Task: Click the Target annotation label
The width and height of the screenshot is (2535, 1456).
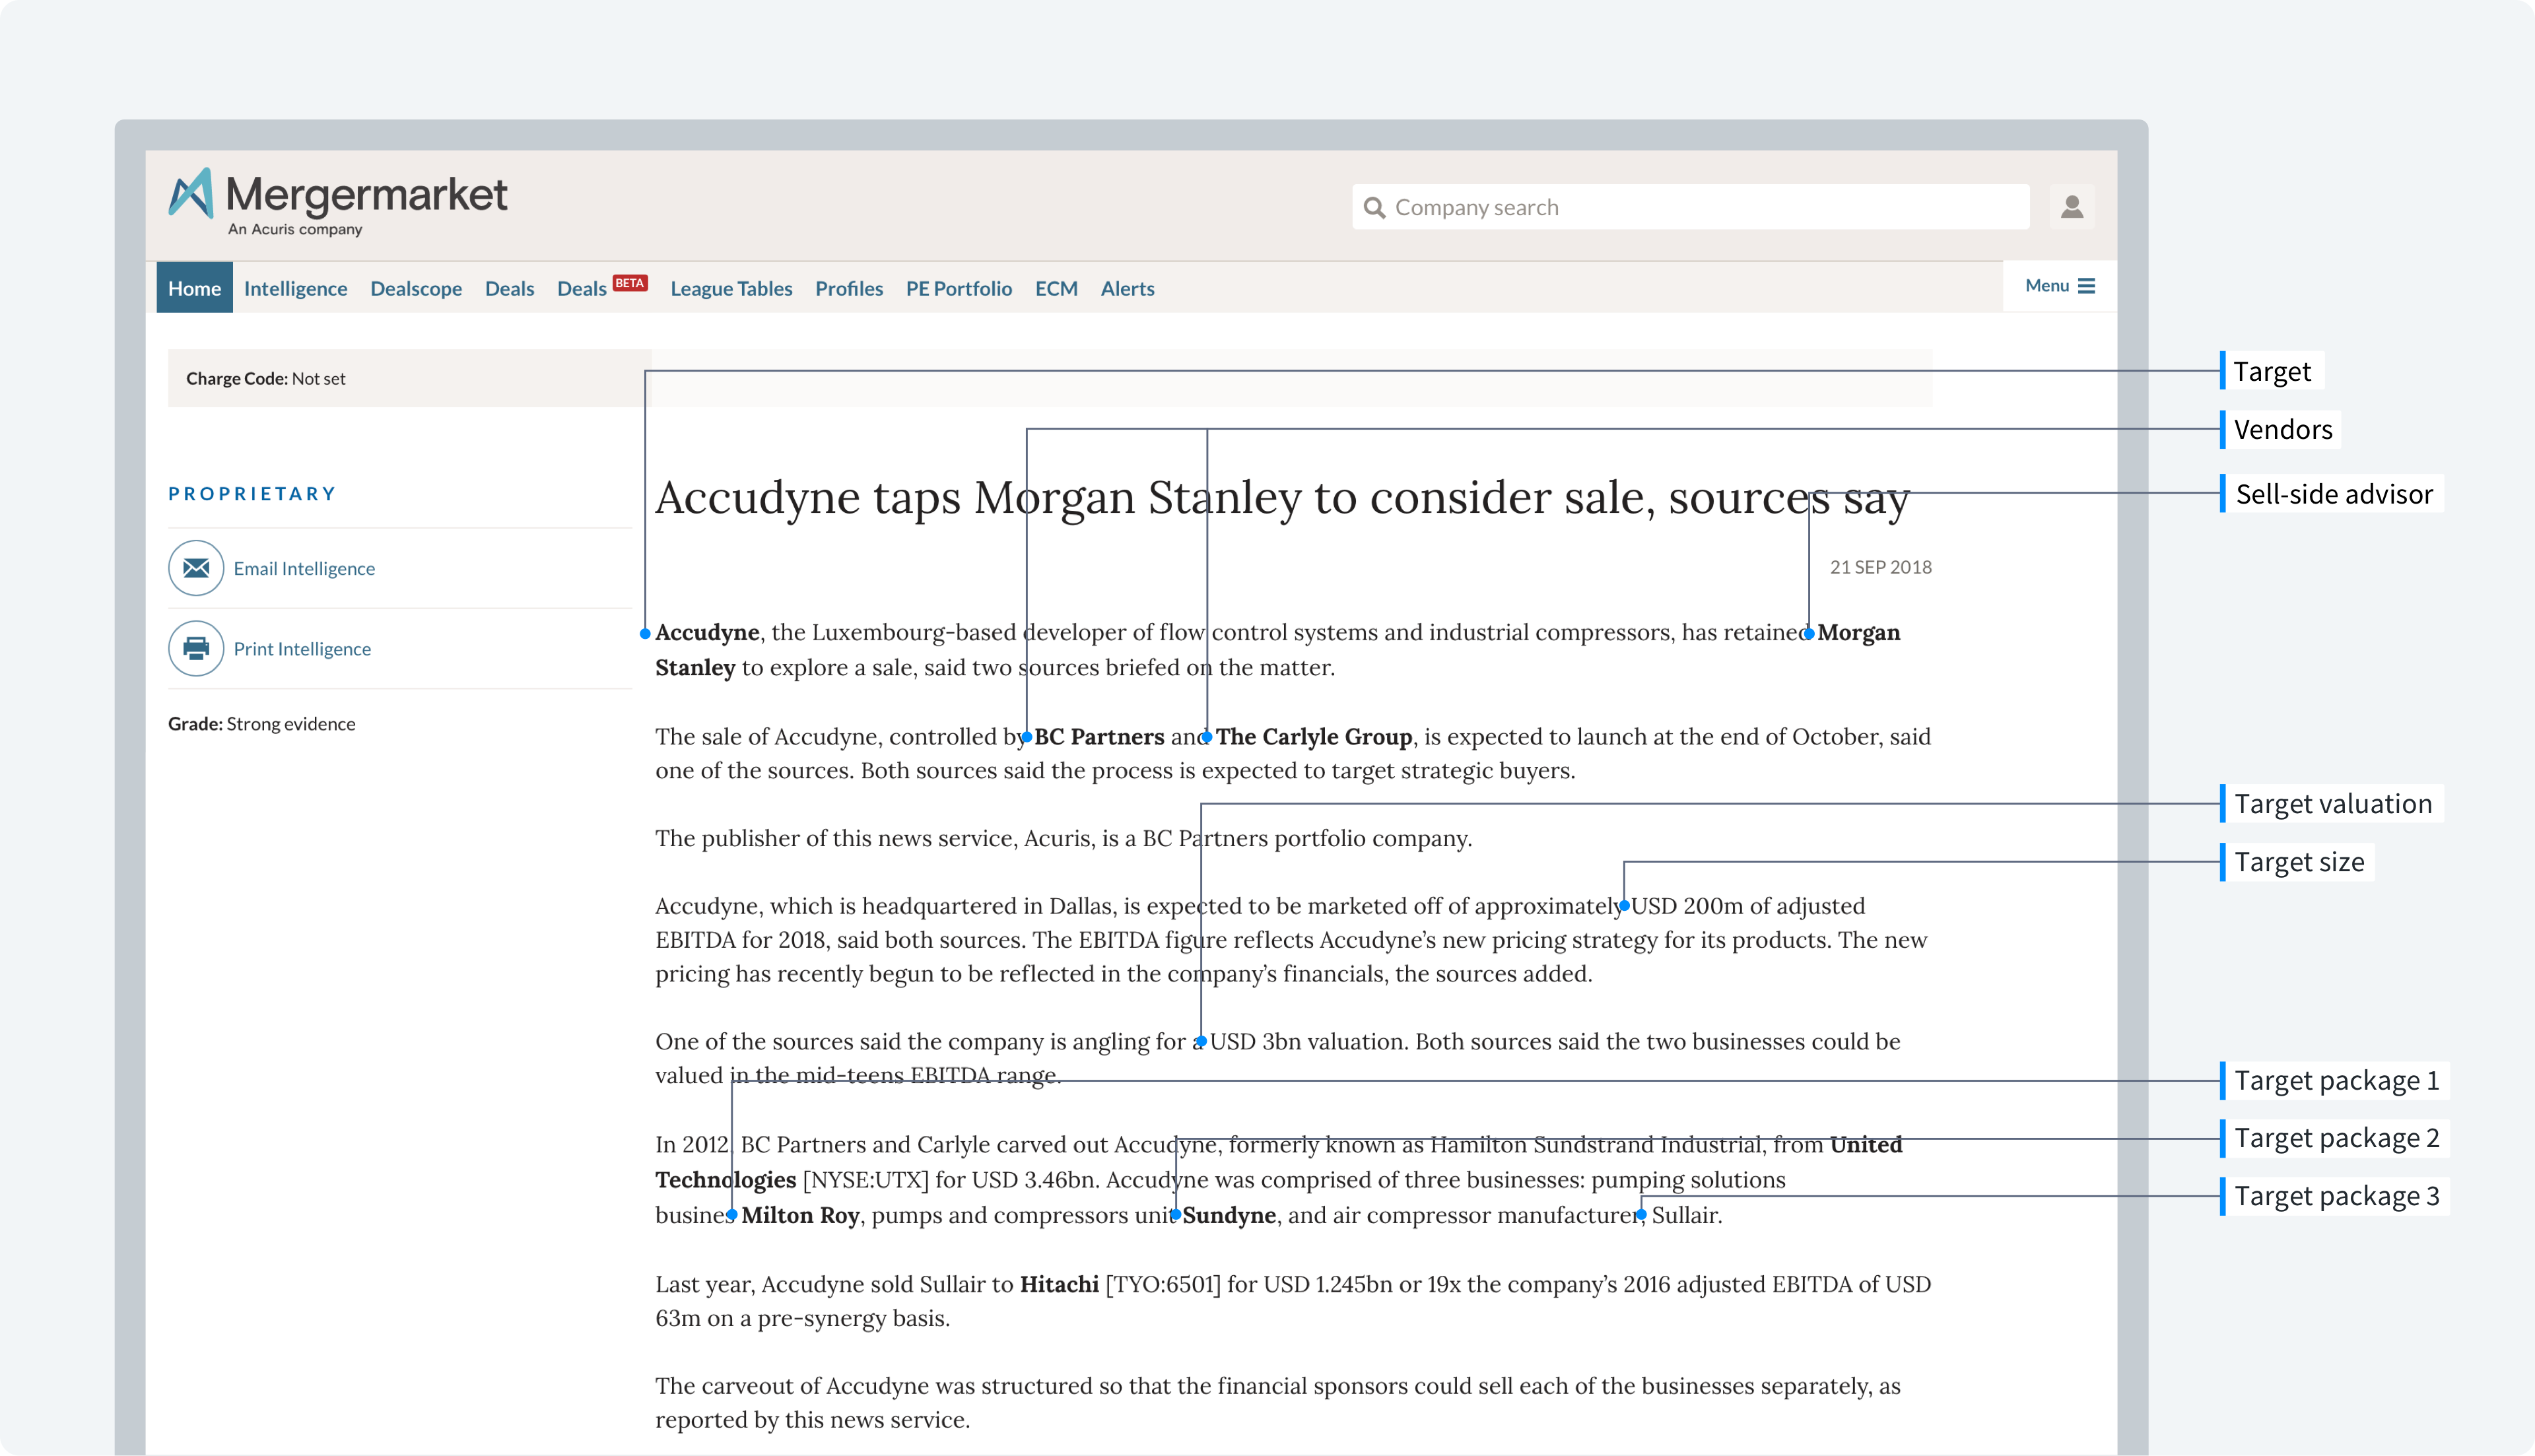Action: pos(2272,371)
